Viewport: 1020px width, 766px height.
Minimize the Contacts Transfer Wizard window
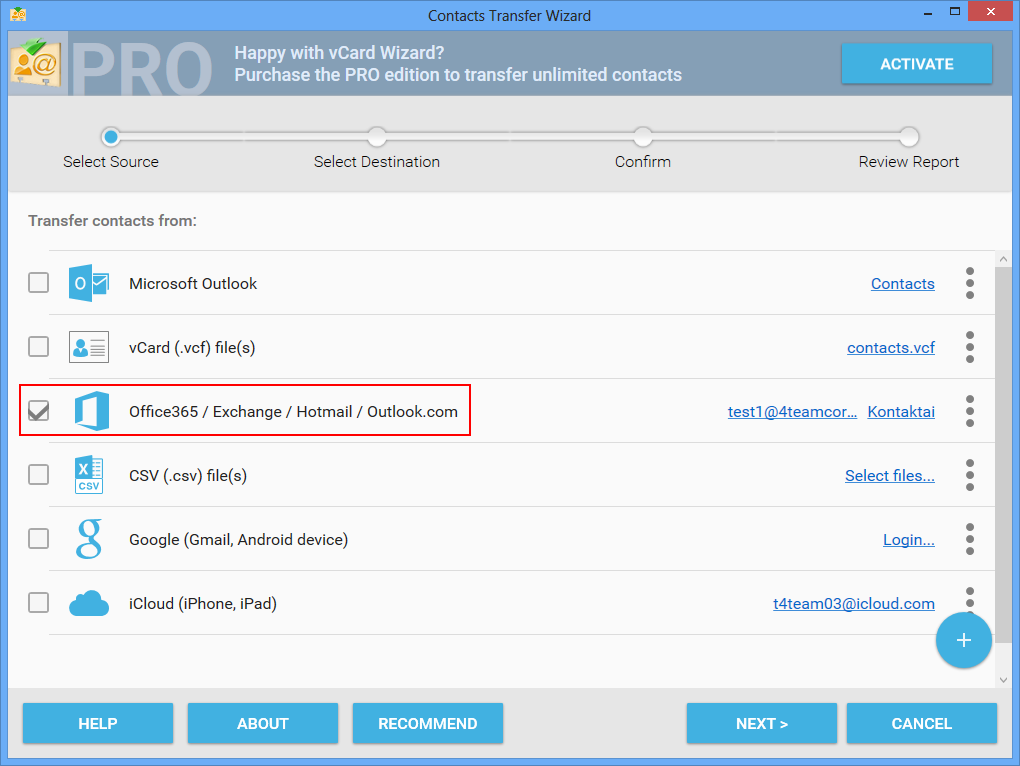pos(928,12)
